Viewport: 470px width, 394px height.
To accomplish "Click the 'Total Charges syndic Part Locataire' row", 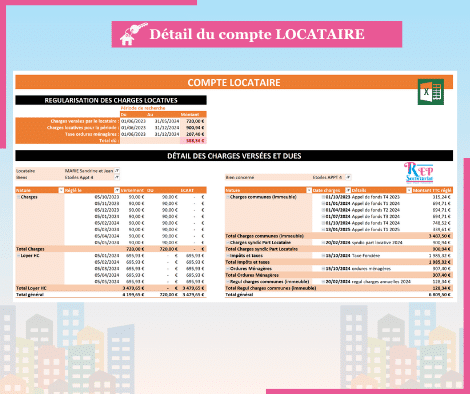I will tap(339, 249).
